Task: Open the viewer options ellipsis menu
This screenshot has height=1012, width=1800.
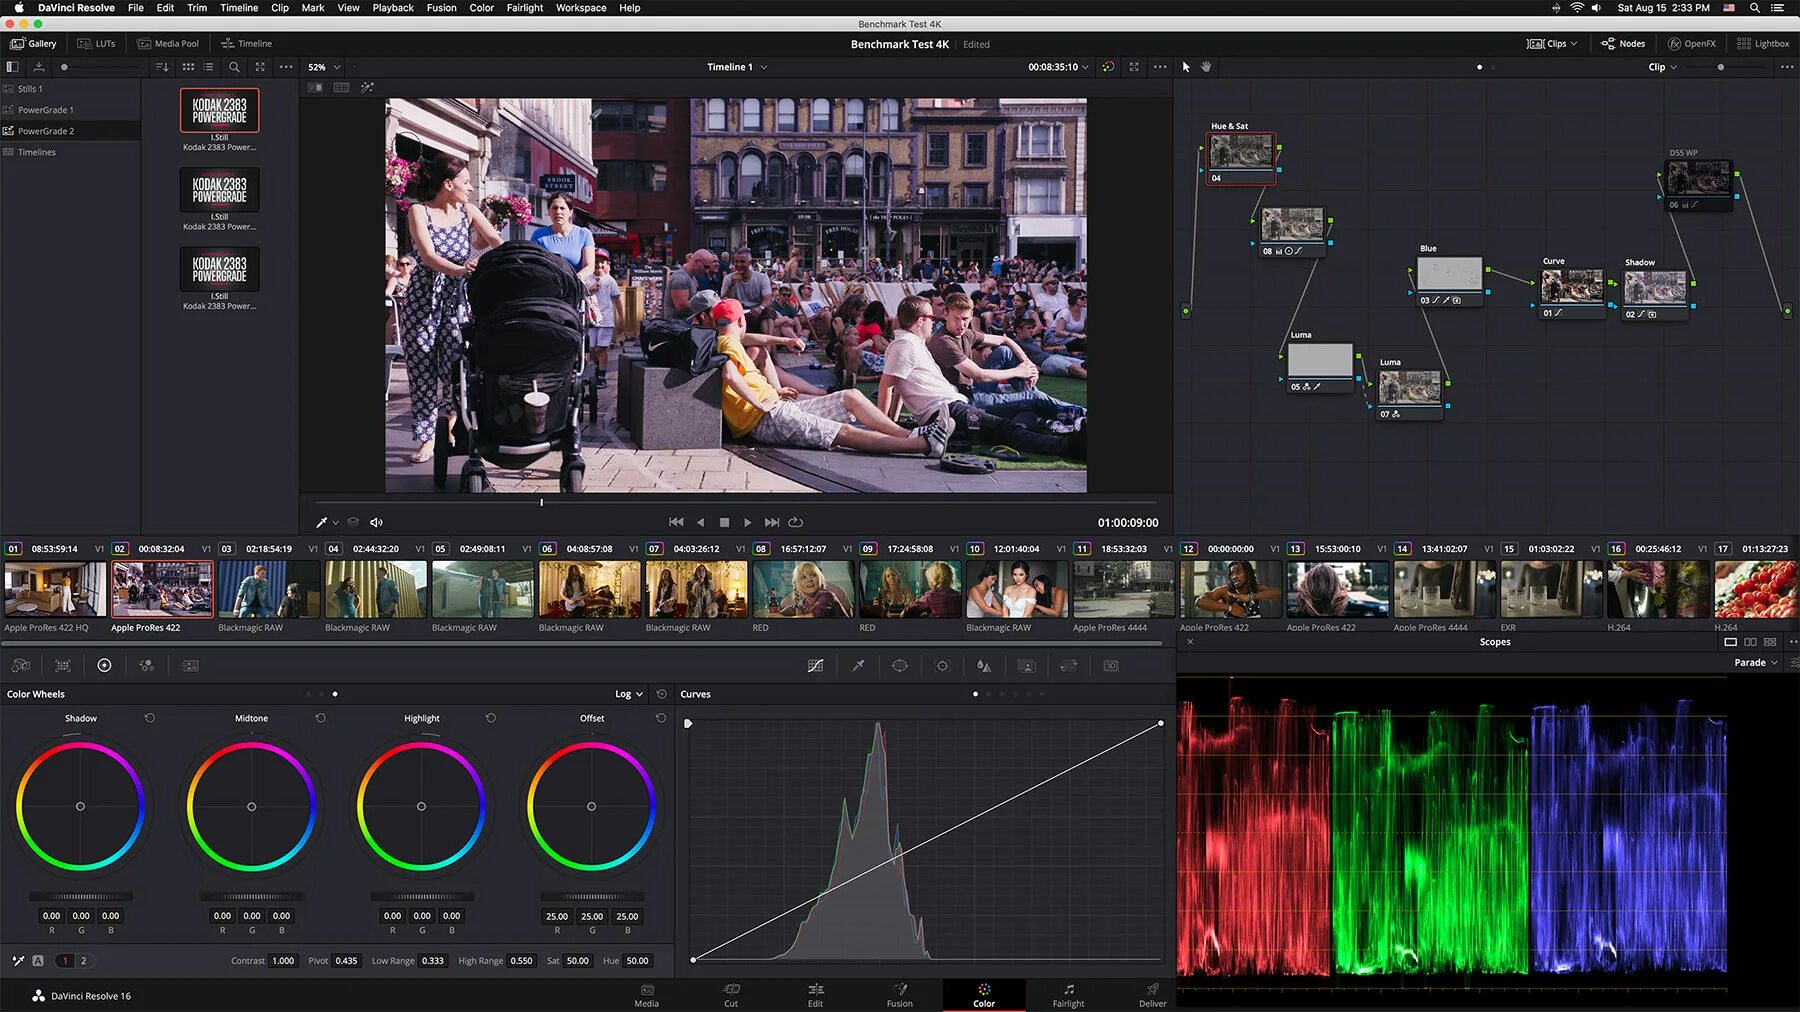Action: coord(1160,67)
